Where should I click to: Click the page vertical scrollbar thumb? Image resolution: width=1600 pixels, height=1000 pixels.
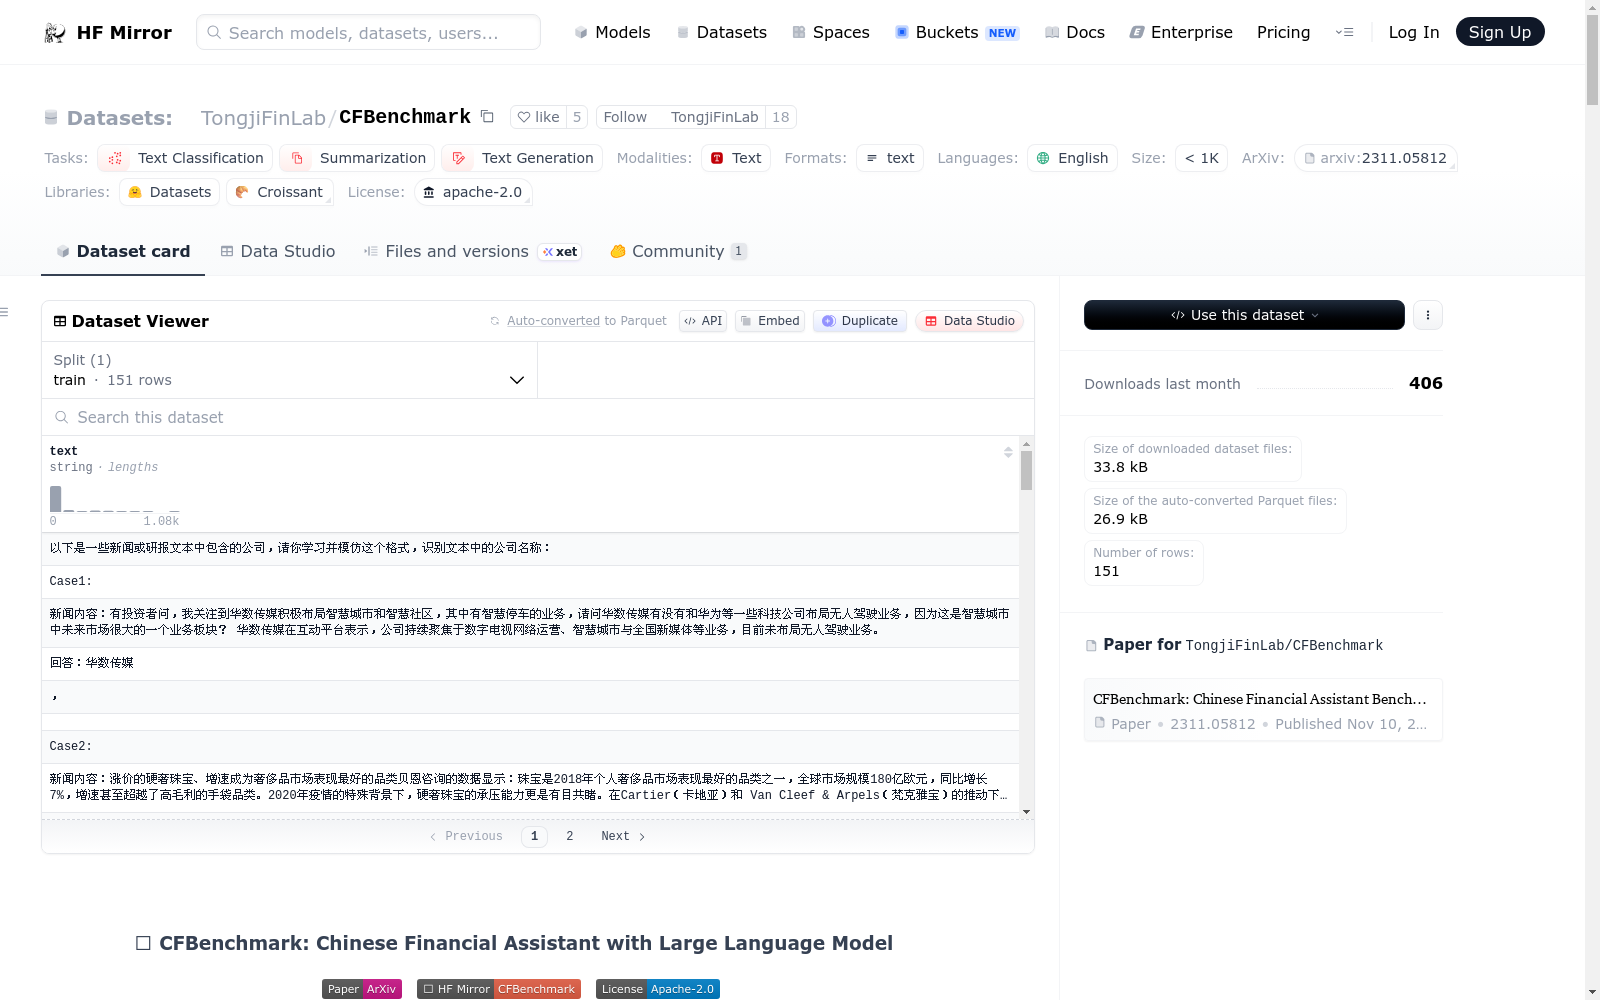(1592, 60)
